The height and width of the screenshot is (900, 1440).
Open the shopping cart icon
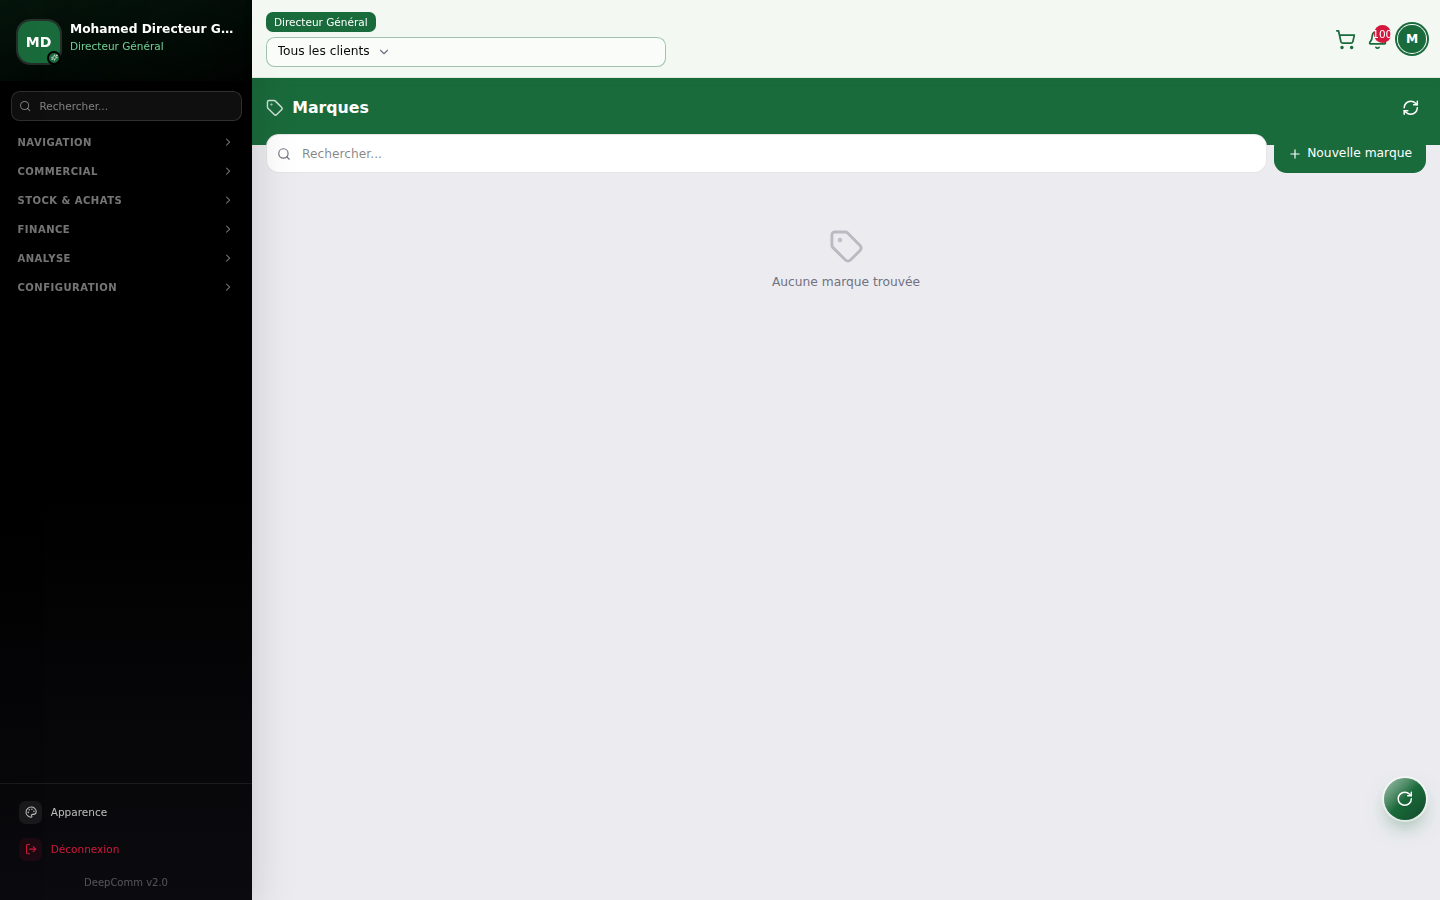[1345, 40]
